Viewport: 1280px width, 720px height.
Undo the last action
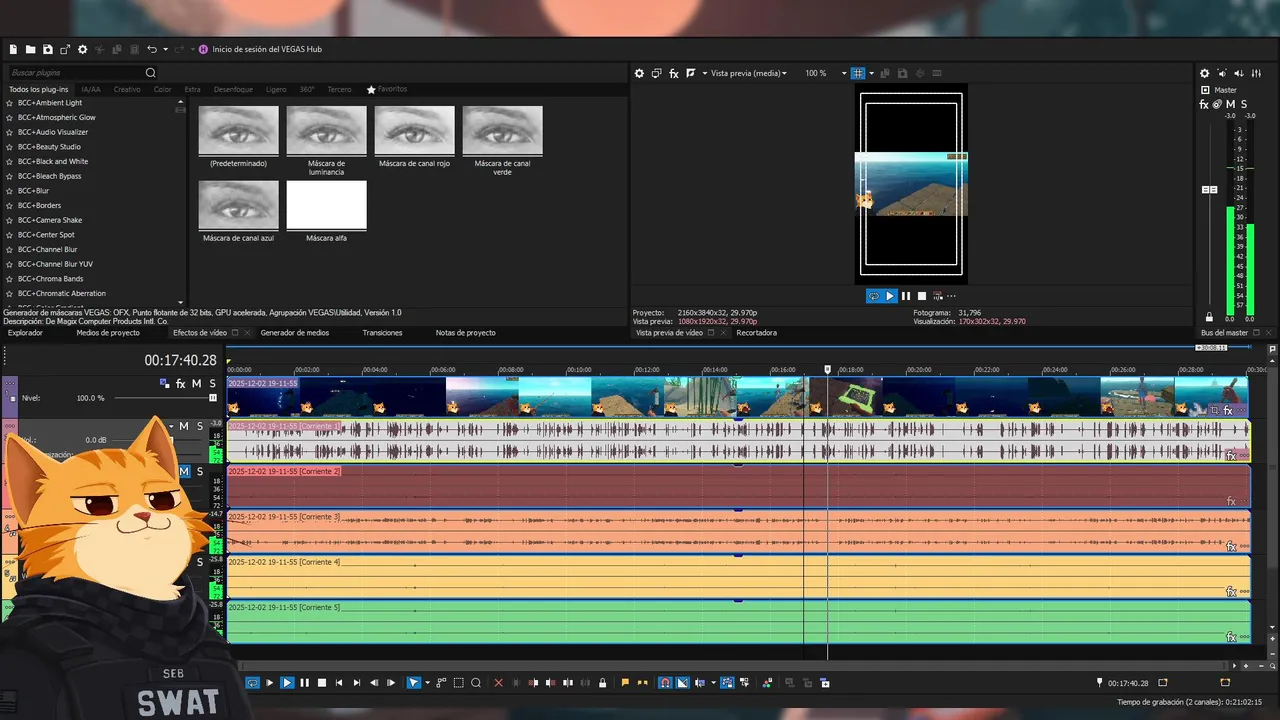pos(152,49)
